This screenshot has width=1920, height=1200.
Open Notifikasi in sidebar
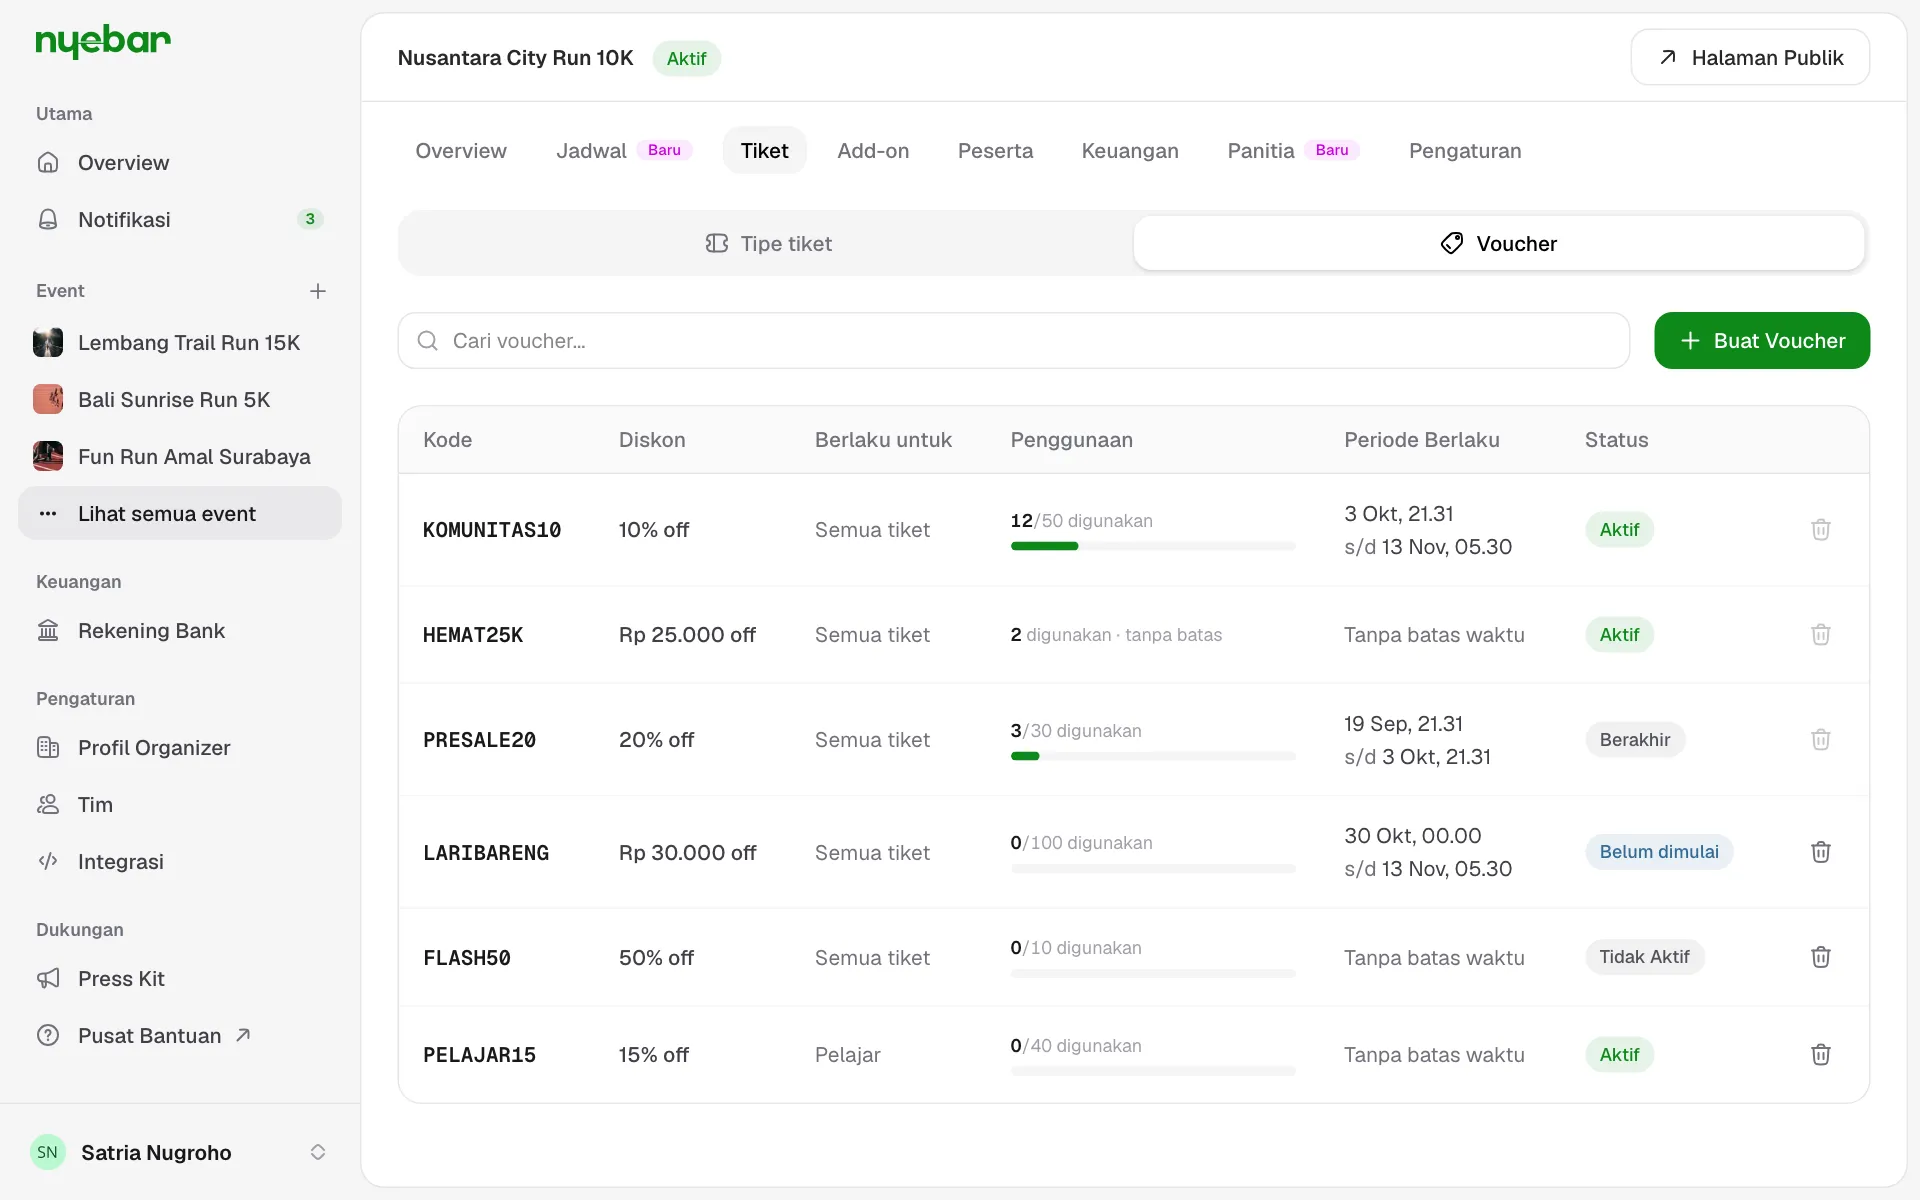pos(180,220)
